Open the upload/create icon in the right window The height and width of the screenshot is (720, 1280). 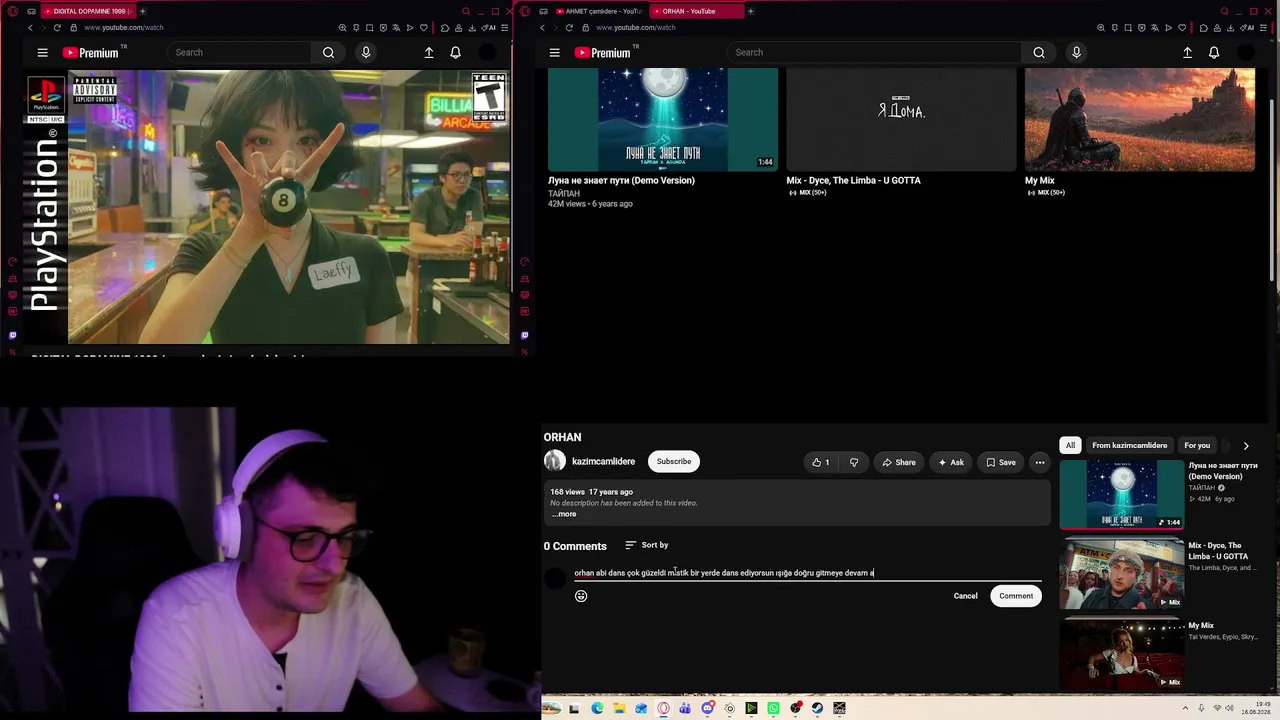coord(1187,53)
